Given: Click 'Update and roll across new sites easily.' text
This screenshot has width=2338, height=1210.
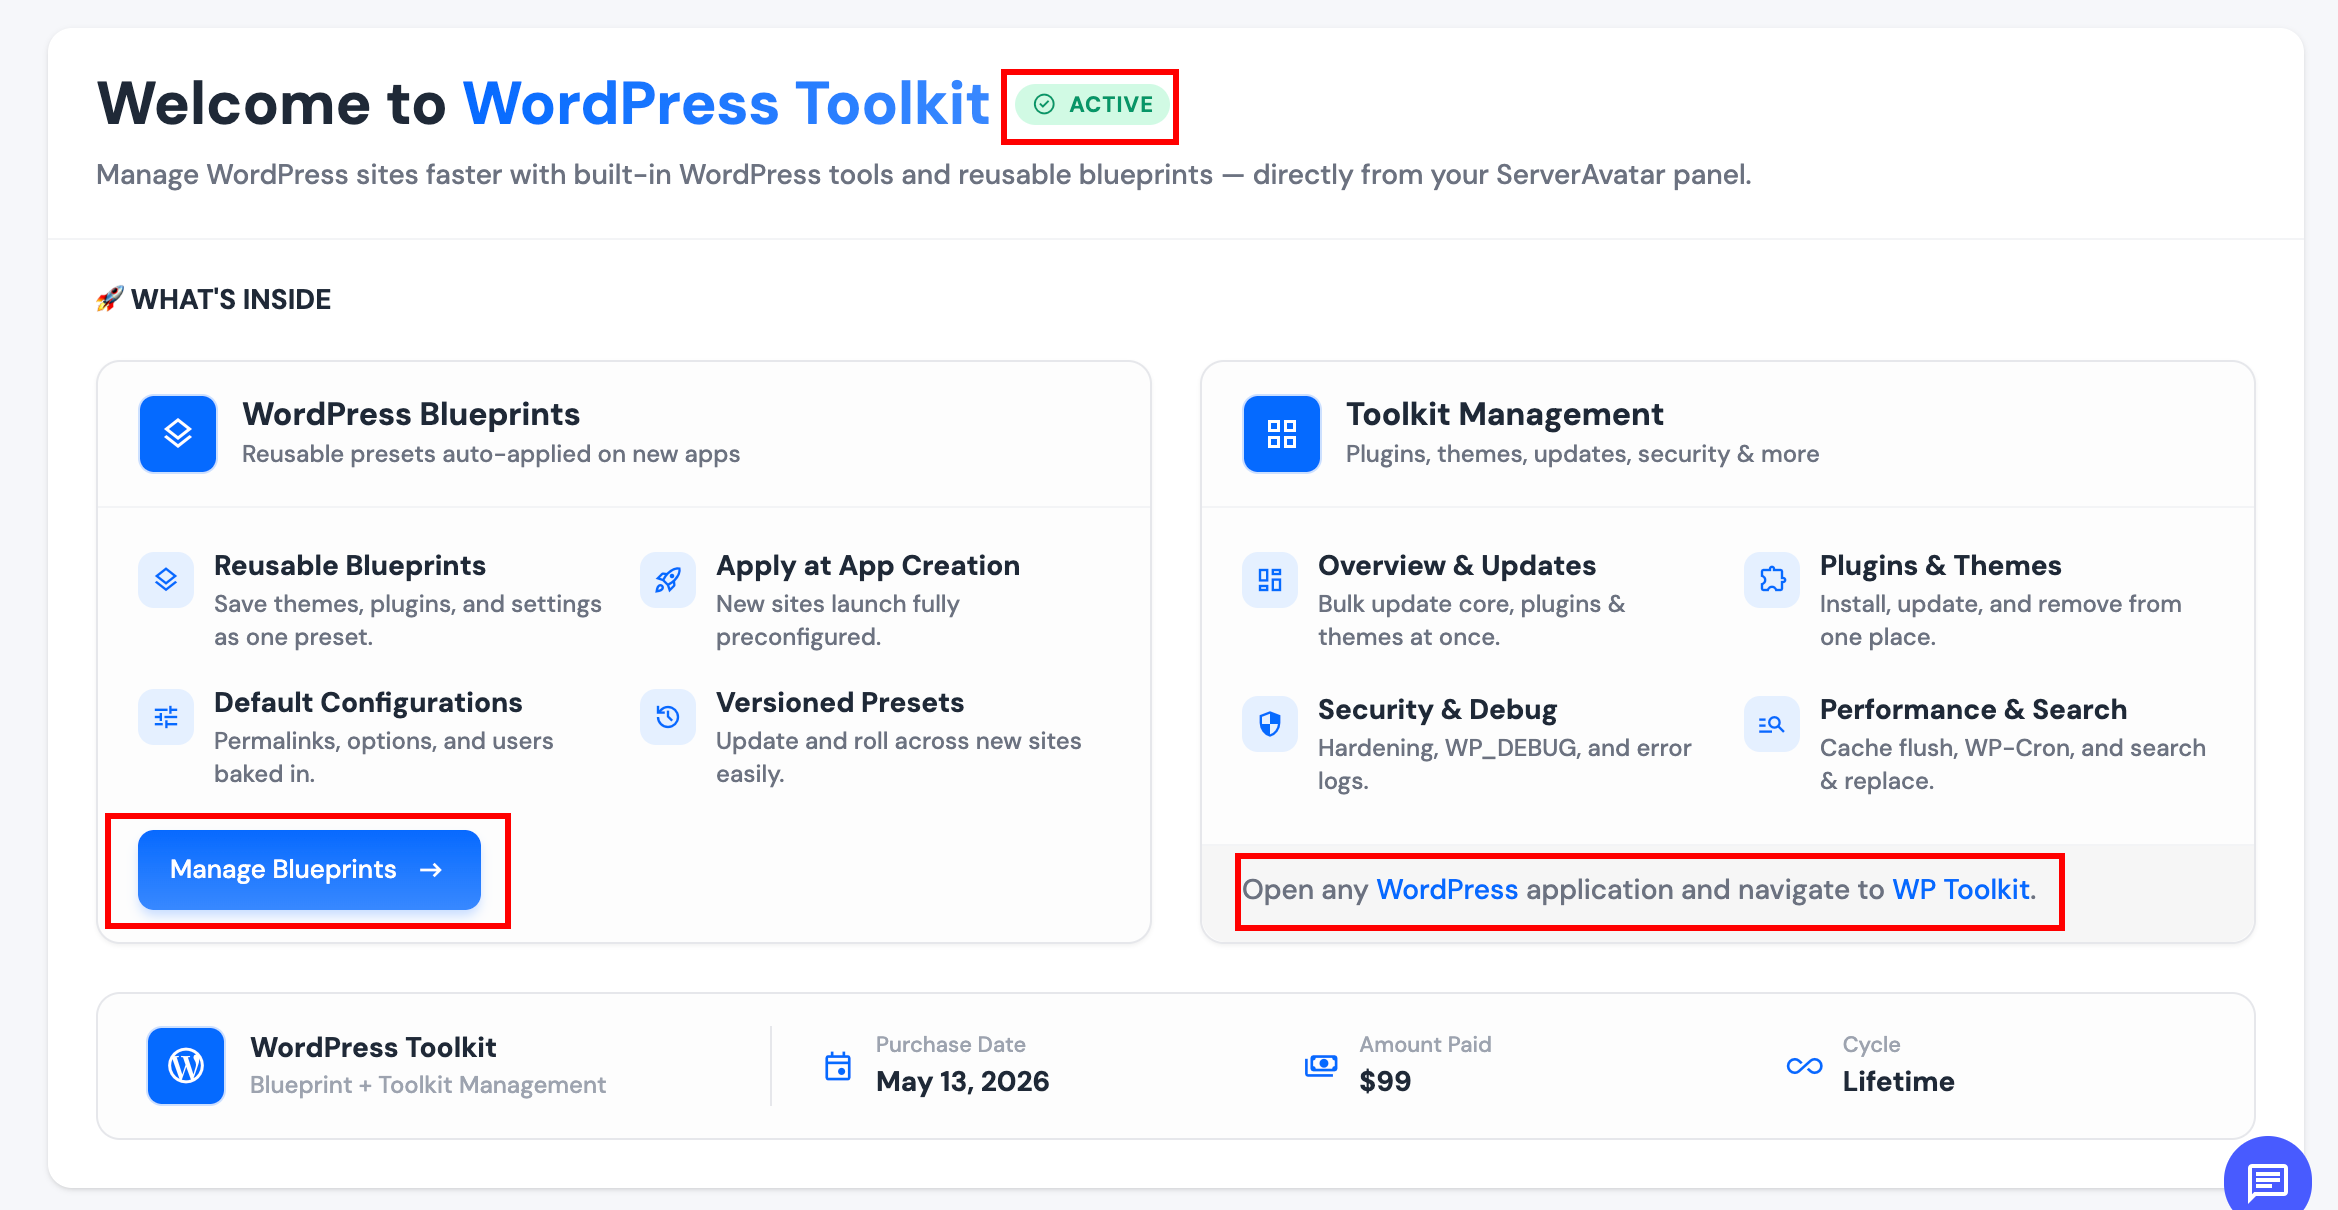Looking at the screenshot, I should [x=898, y=757].
